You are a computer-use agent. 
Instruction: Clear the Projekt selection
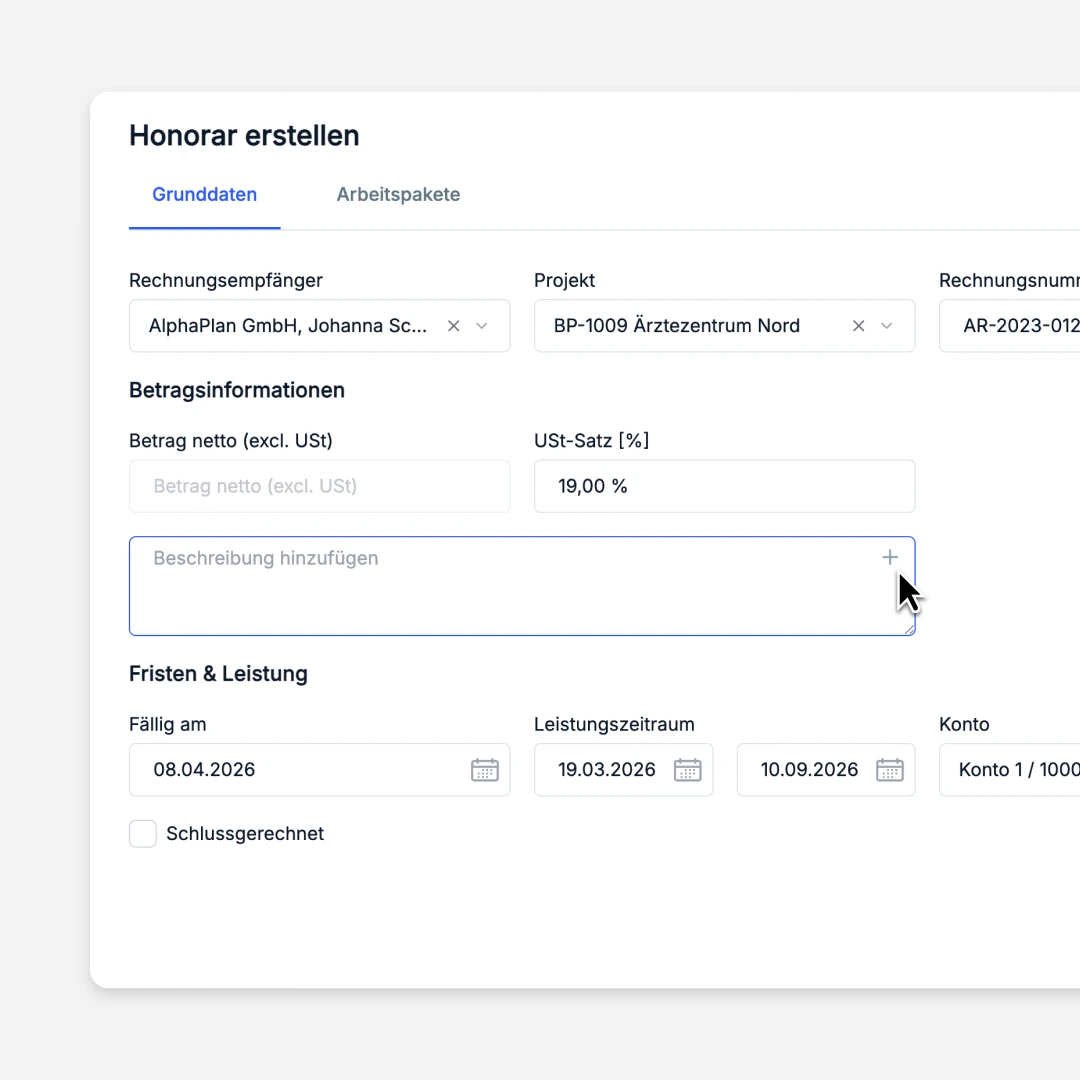tap(858, 326)
